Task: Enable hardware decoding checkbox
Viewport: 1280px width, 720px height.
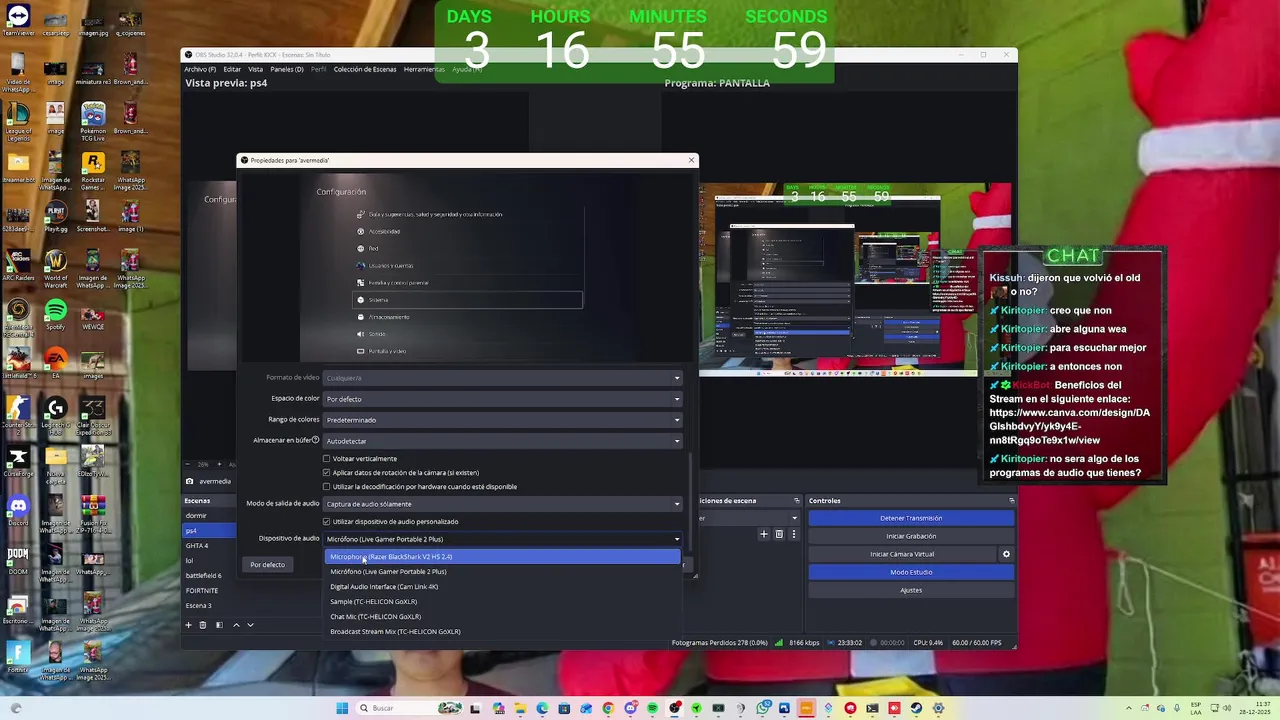Action: click(x=326, y=486)
